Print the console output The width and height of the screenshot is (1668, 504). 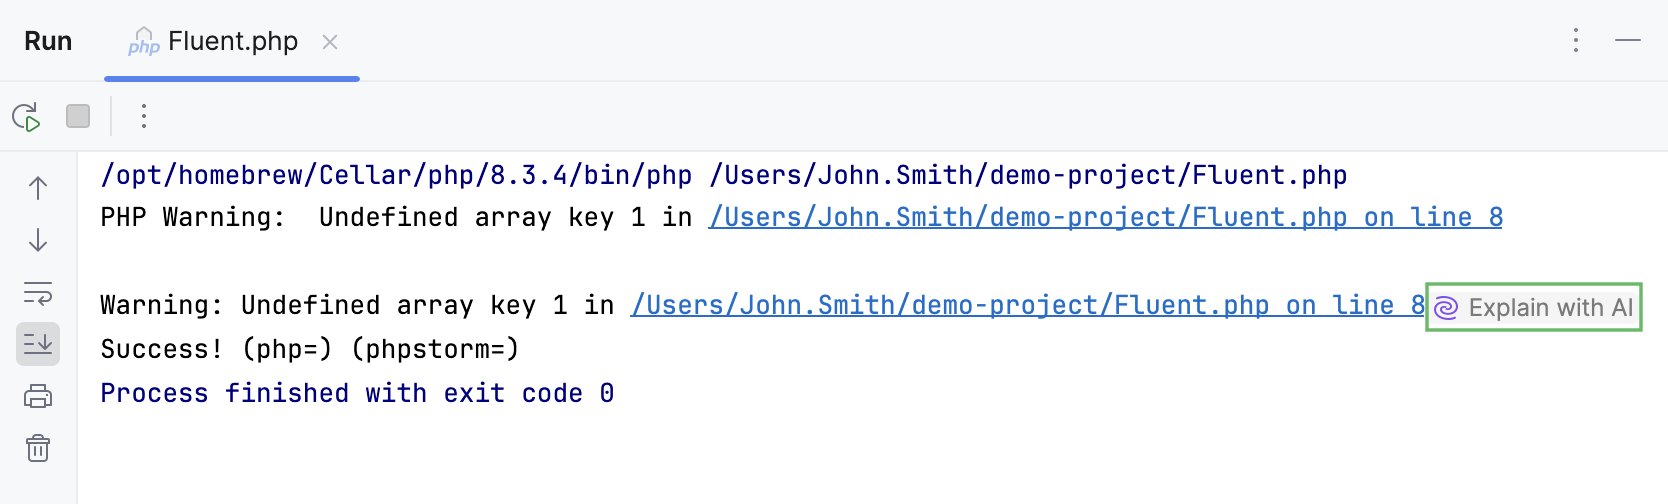(x=38, y=397)
